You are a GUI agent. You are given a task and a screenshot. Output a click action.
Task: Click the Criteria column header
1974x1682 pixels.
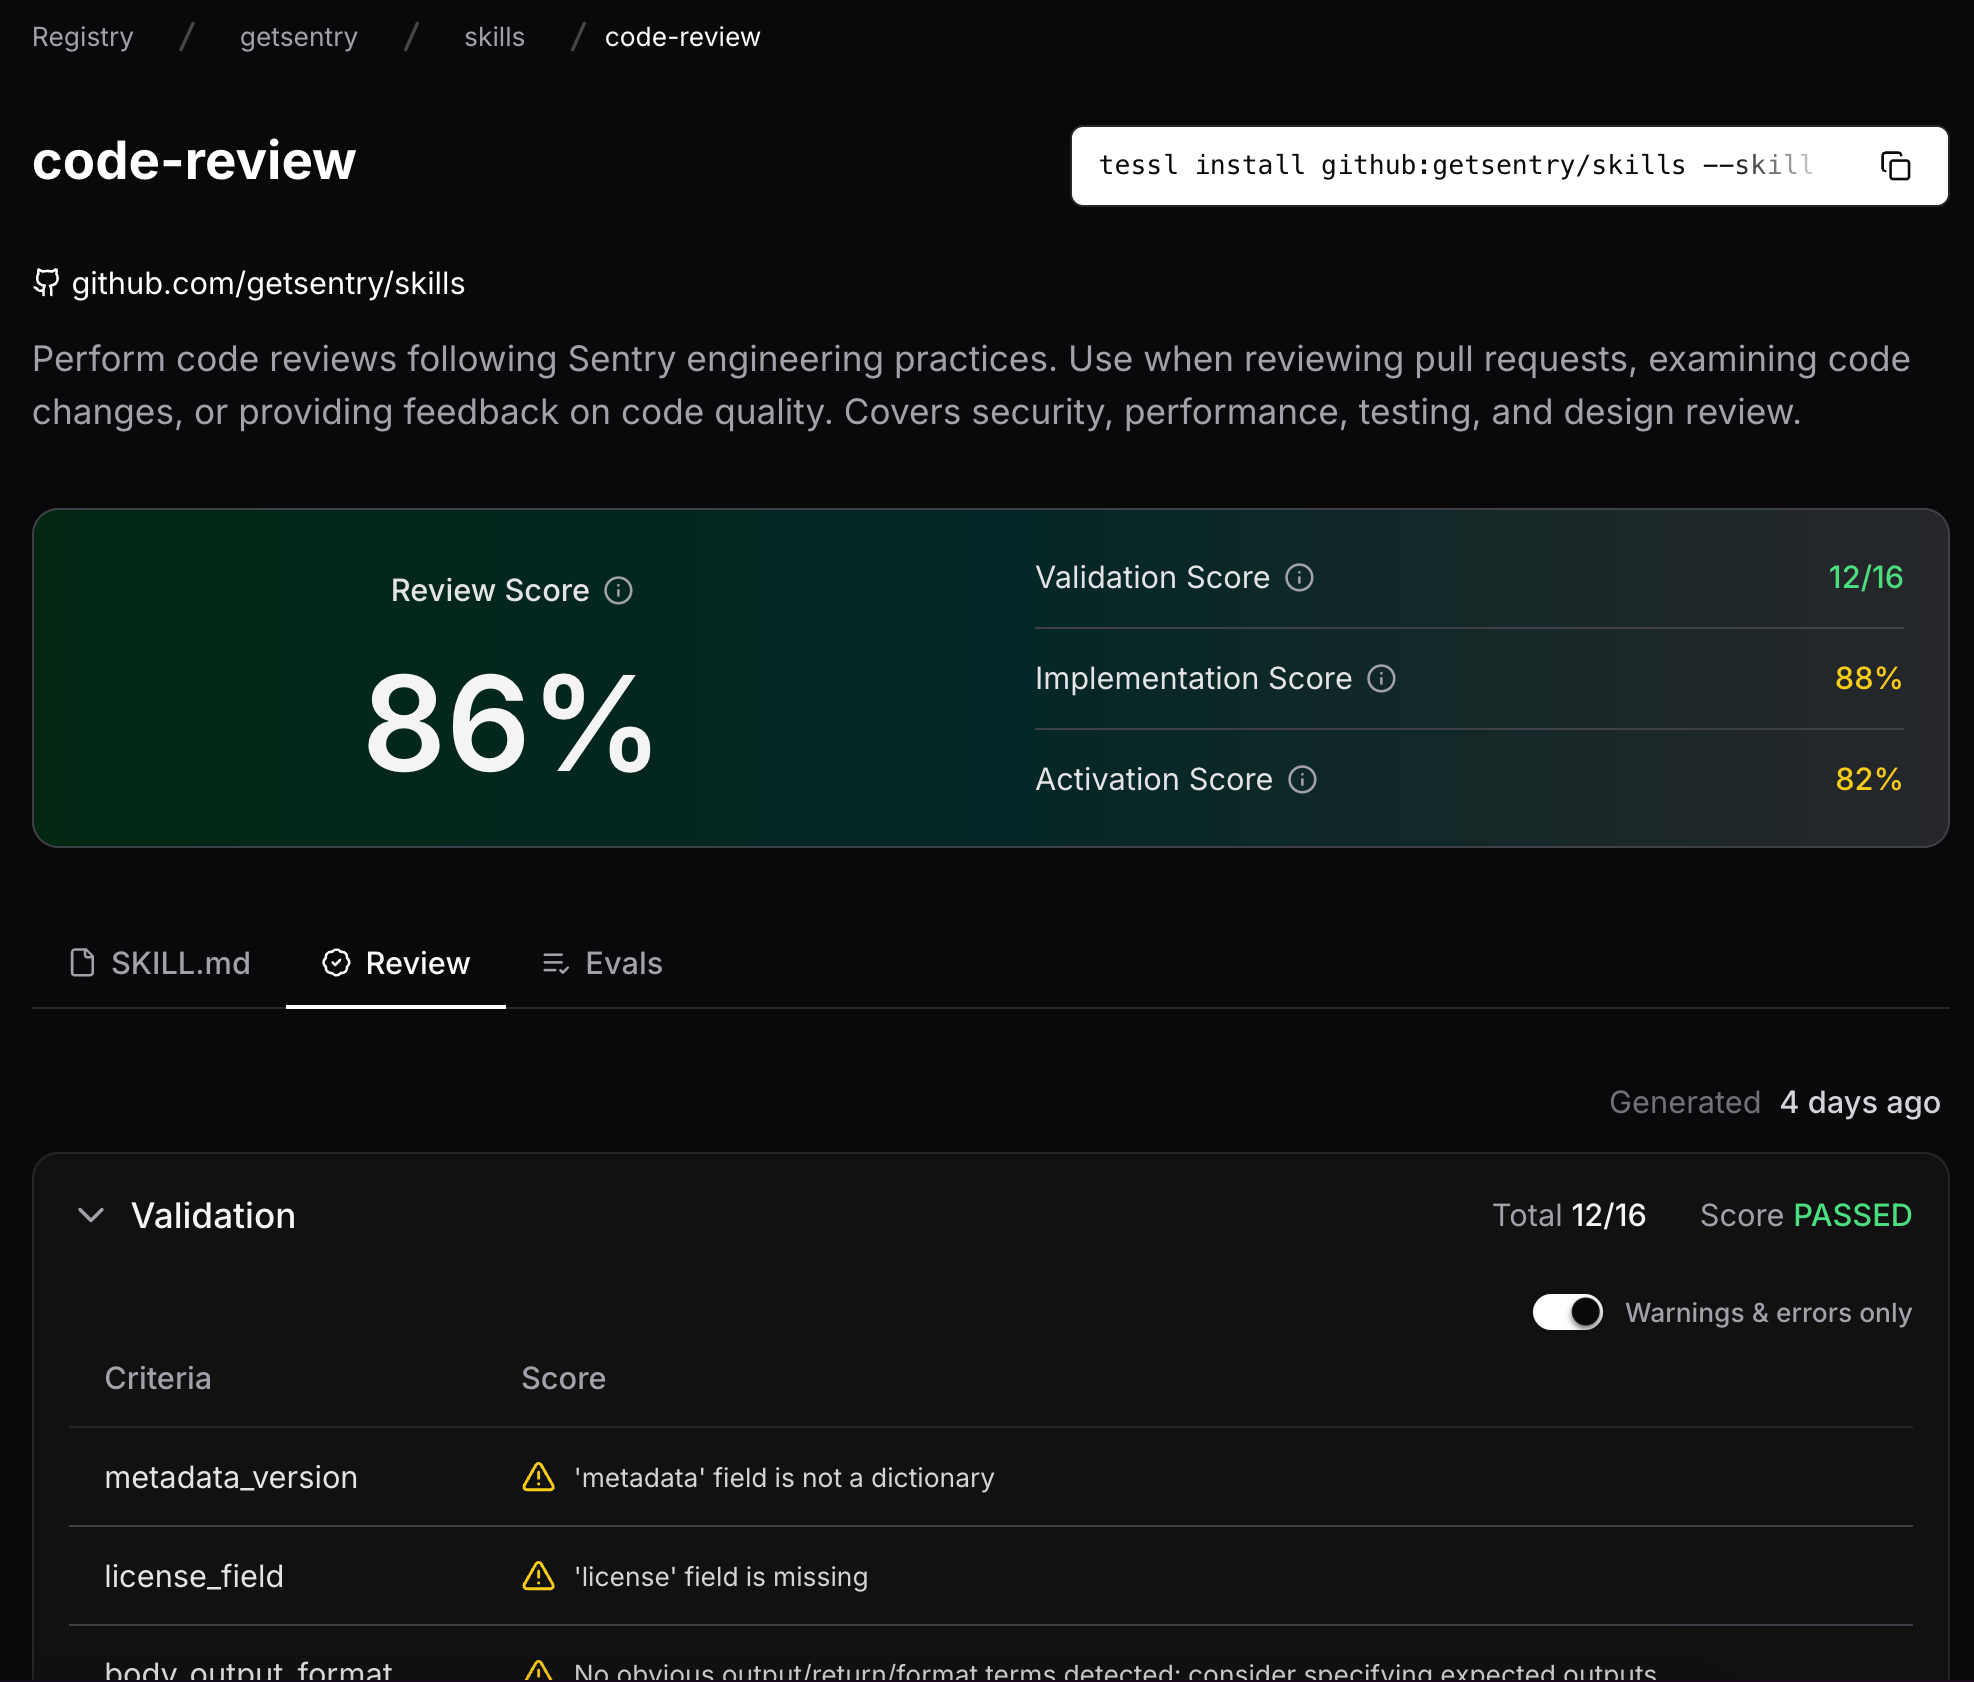[158, 1378]
